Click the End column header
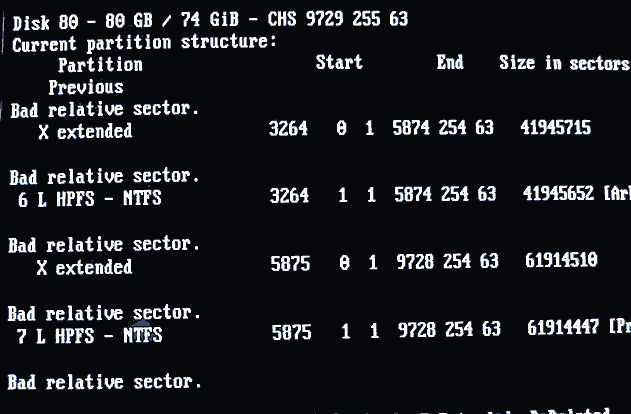631x414 pixels. point(450,62)
